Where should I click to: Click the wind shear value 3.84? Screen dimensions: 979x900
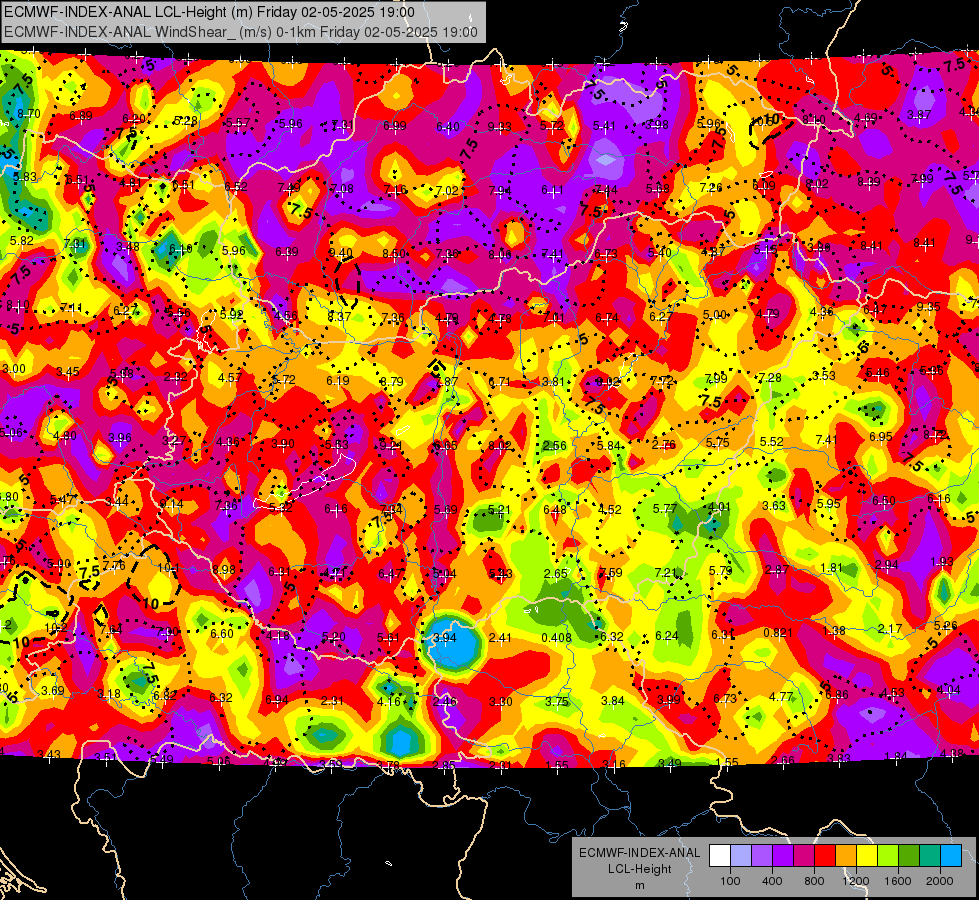click(x=612, y=701)
